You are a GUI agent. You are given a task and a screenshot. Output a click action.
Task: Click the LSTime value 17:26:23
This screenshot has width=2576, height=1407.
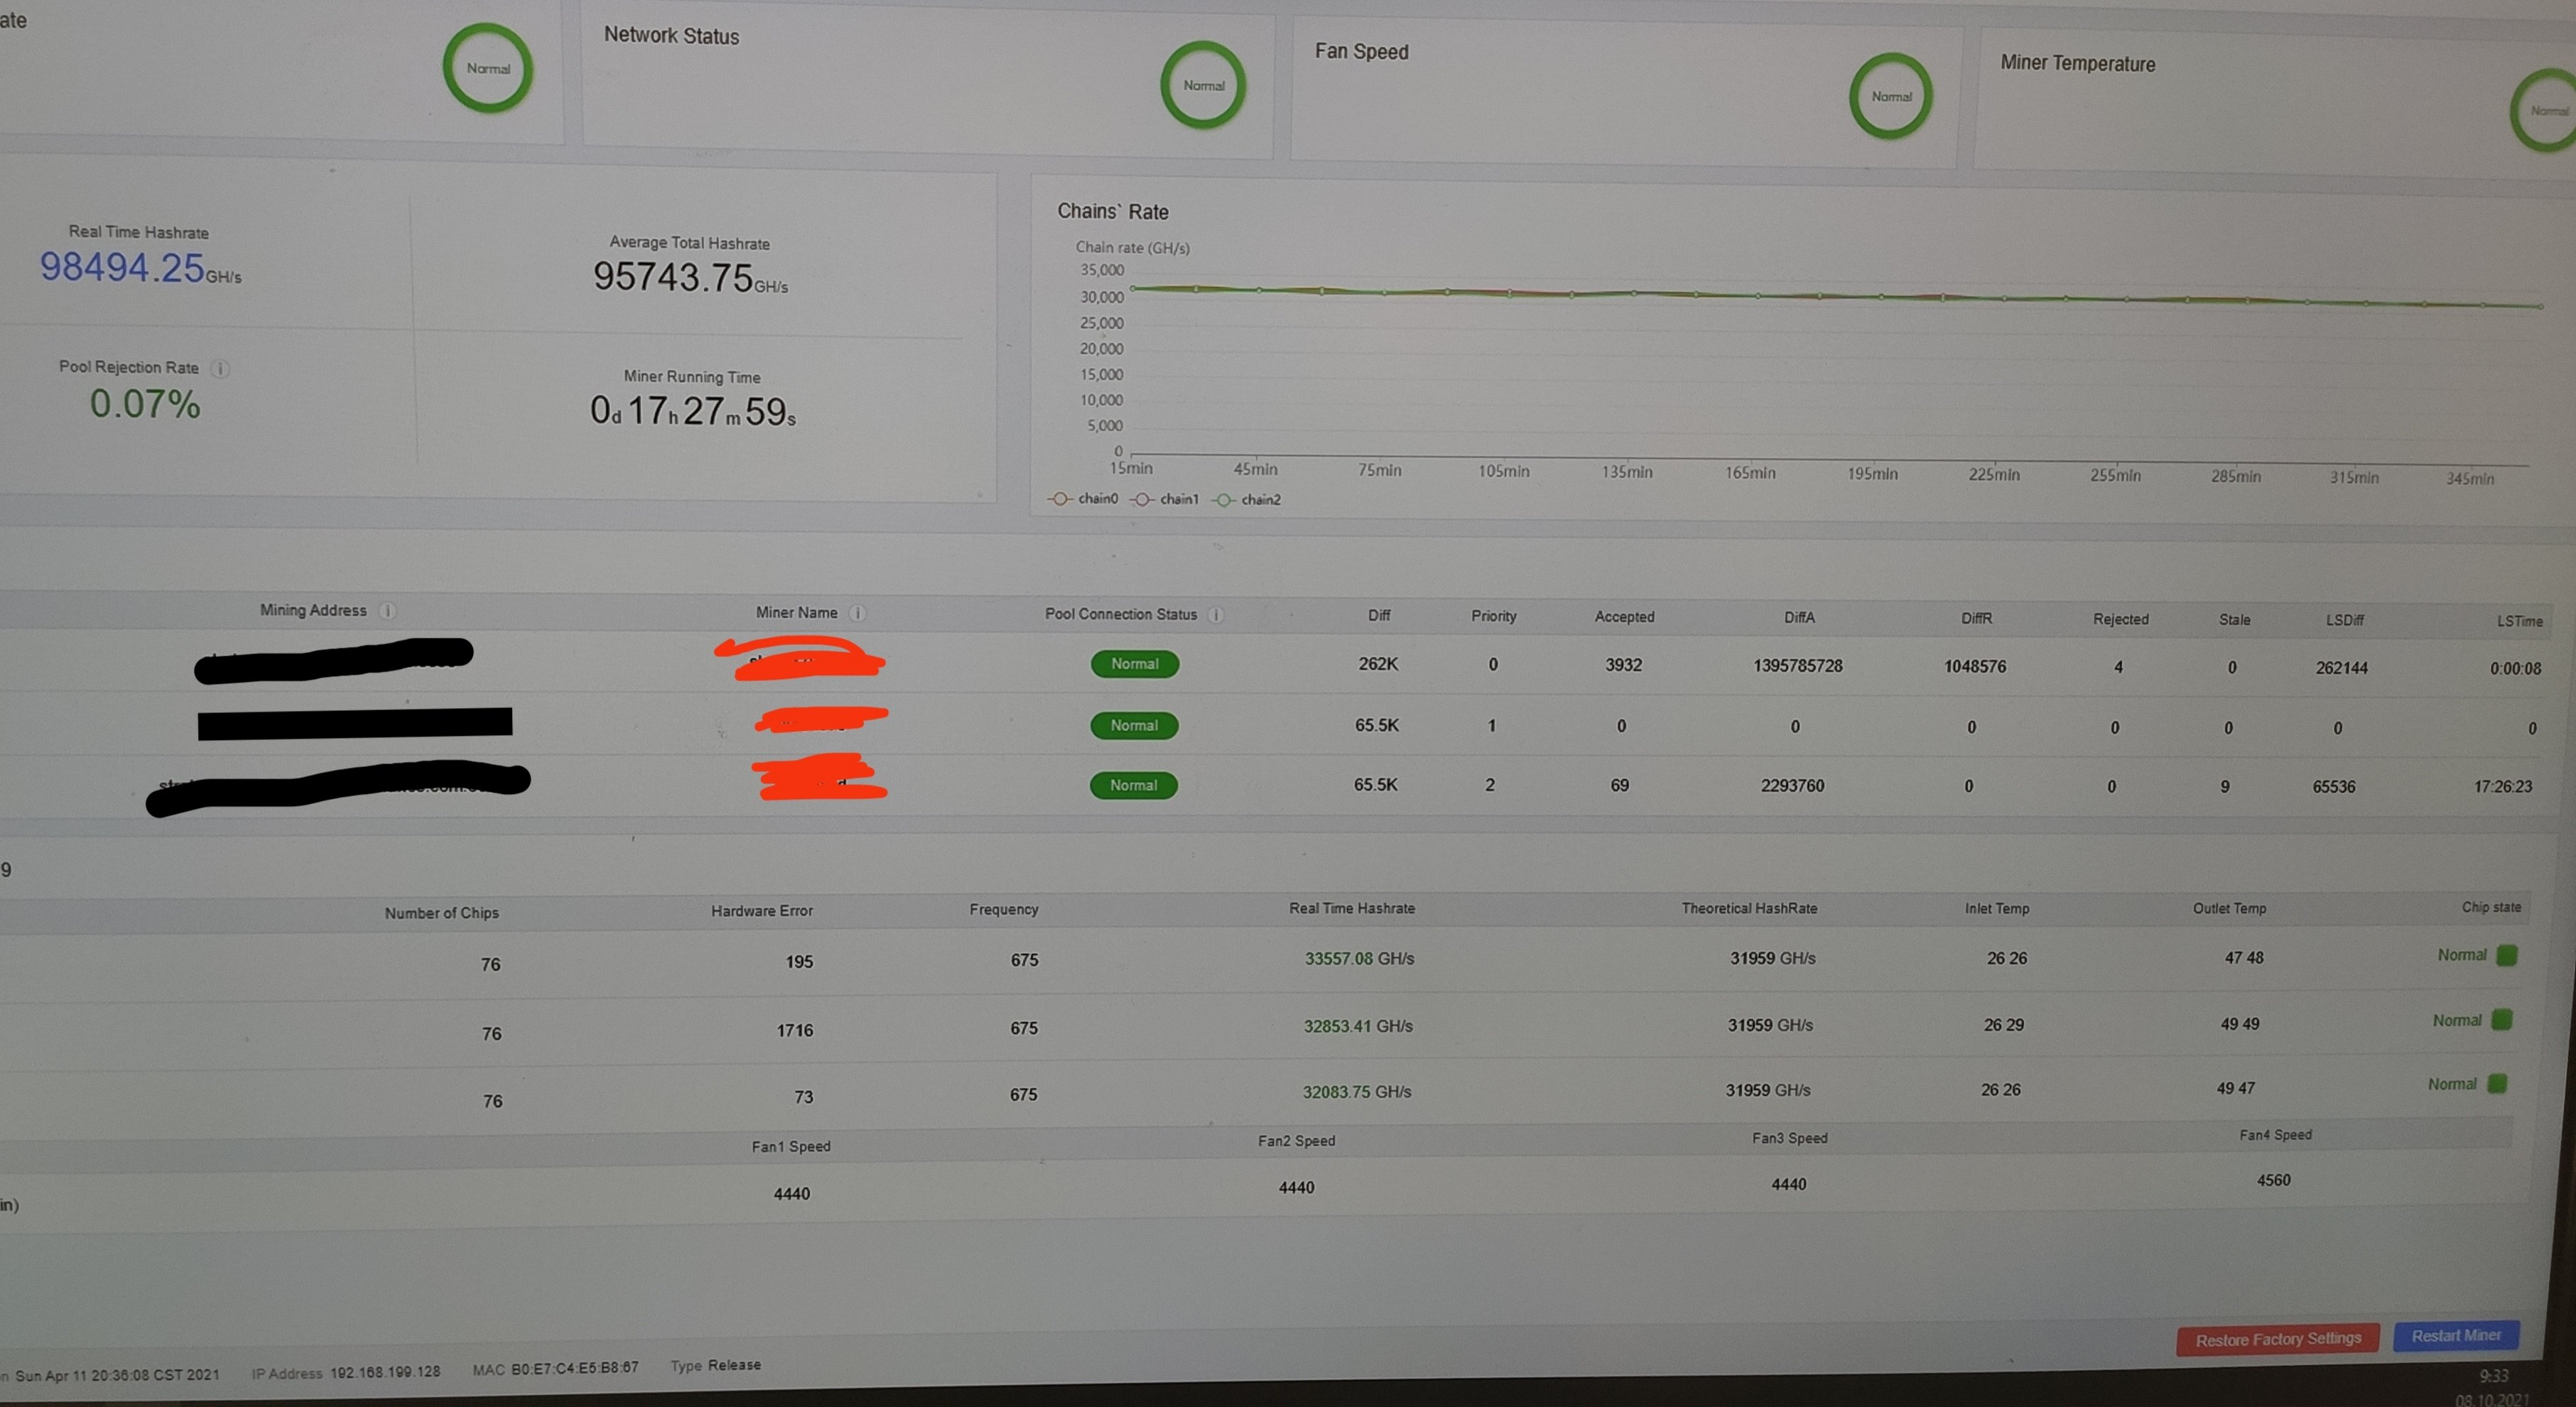(2502, 787)
